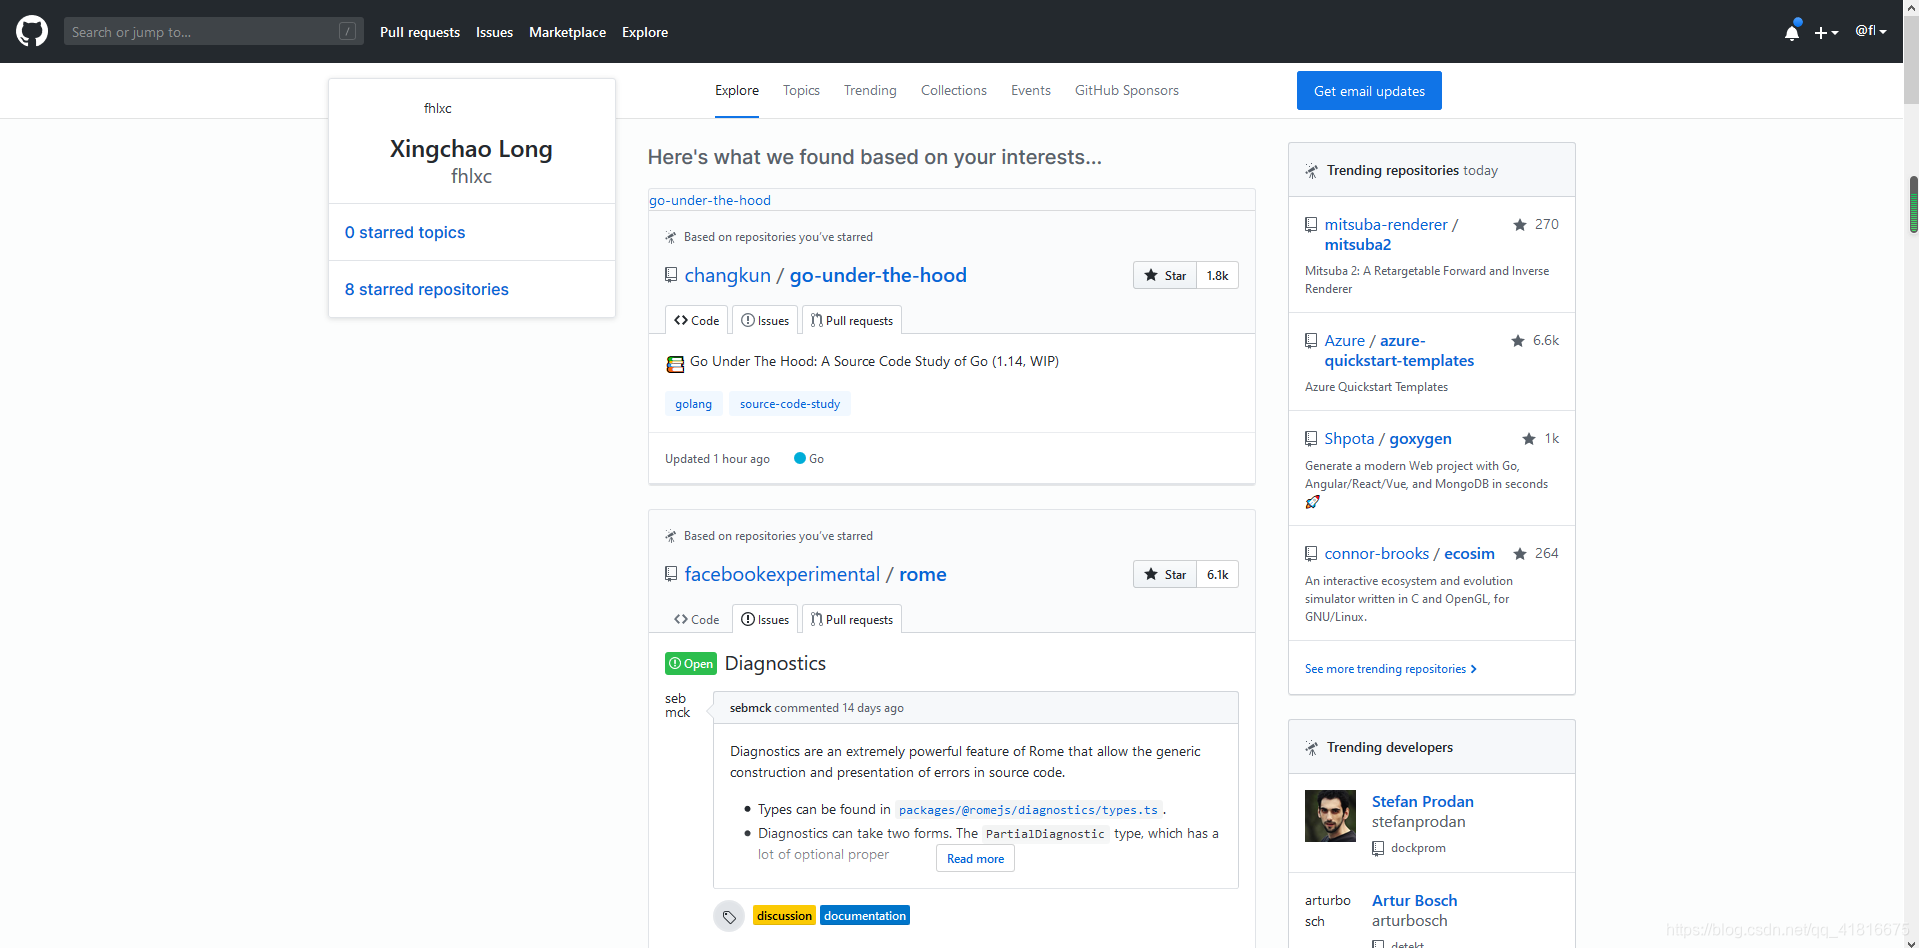Open Pull requests in top navigation

(x=420, y=32)
